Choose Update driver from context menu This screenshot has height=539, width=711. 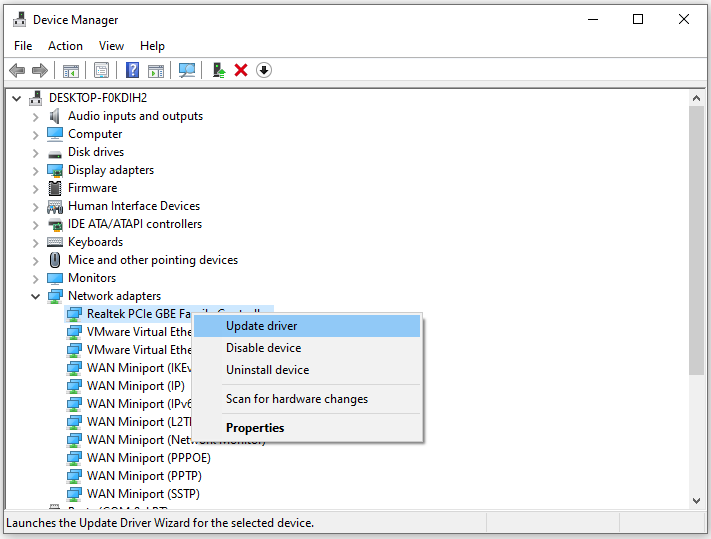click(261, 326)
